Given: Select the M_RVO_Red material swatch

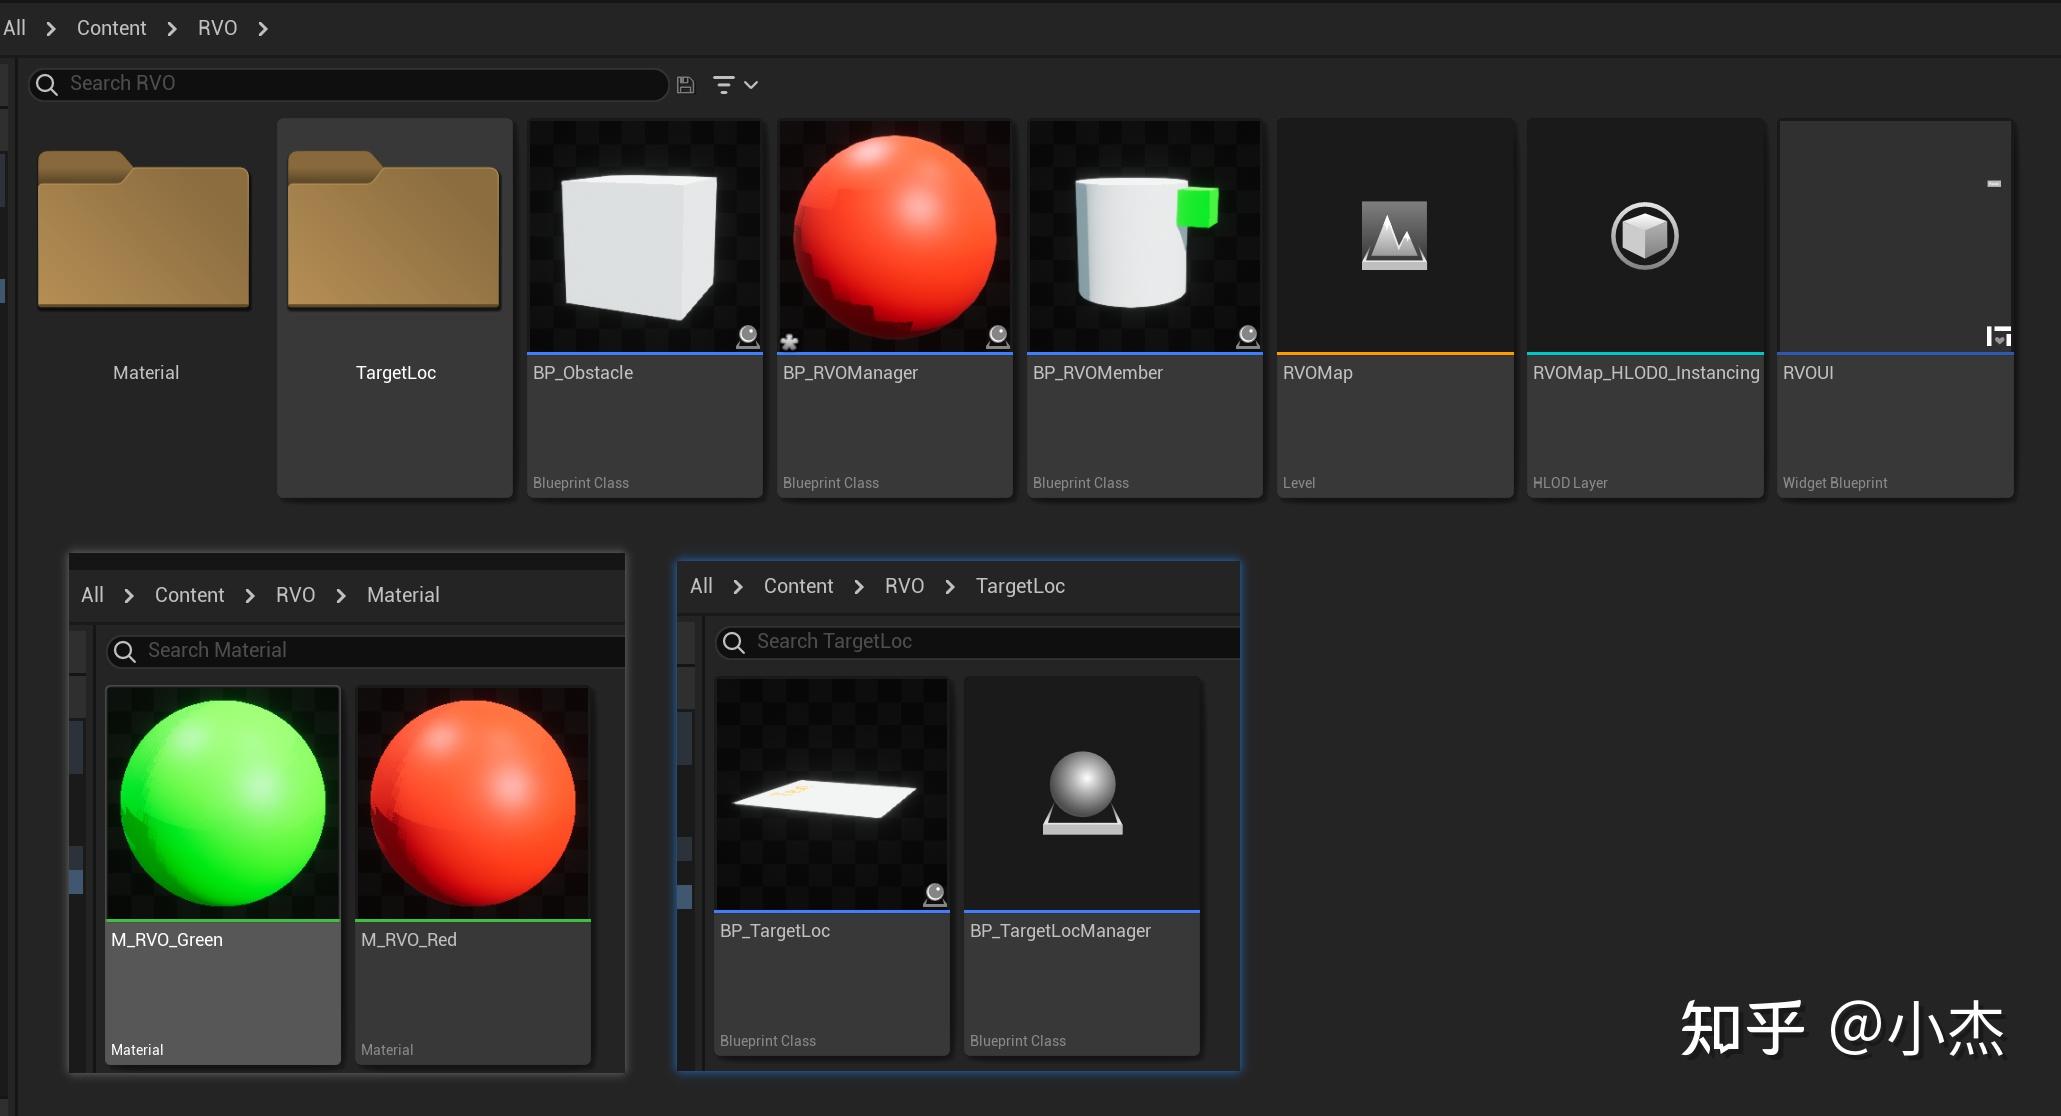Looking at the screenshot, I should [x=473, y=802].
